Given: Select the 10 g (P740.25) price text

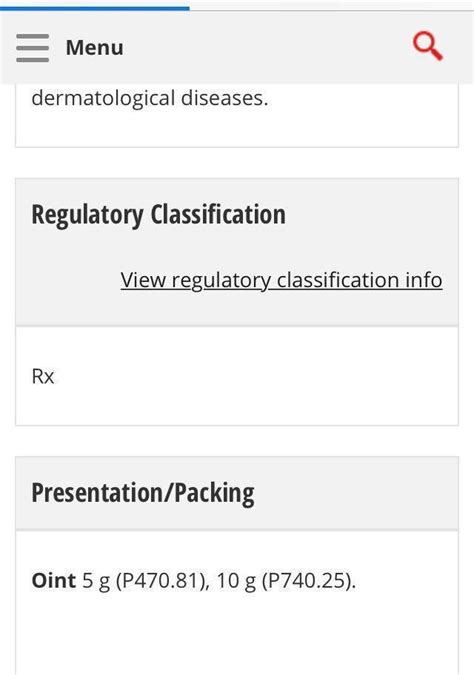Looking at the screenshot, I should pos(286,581).
